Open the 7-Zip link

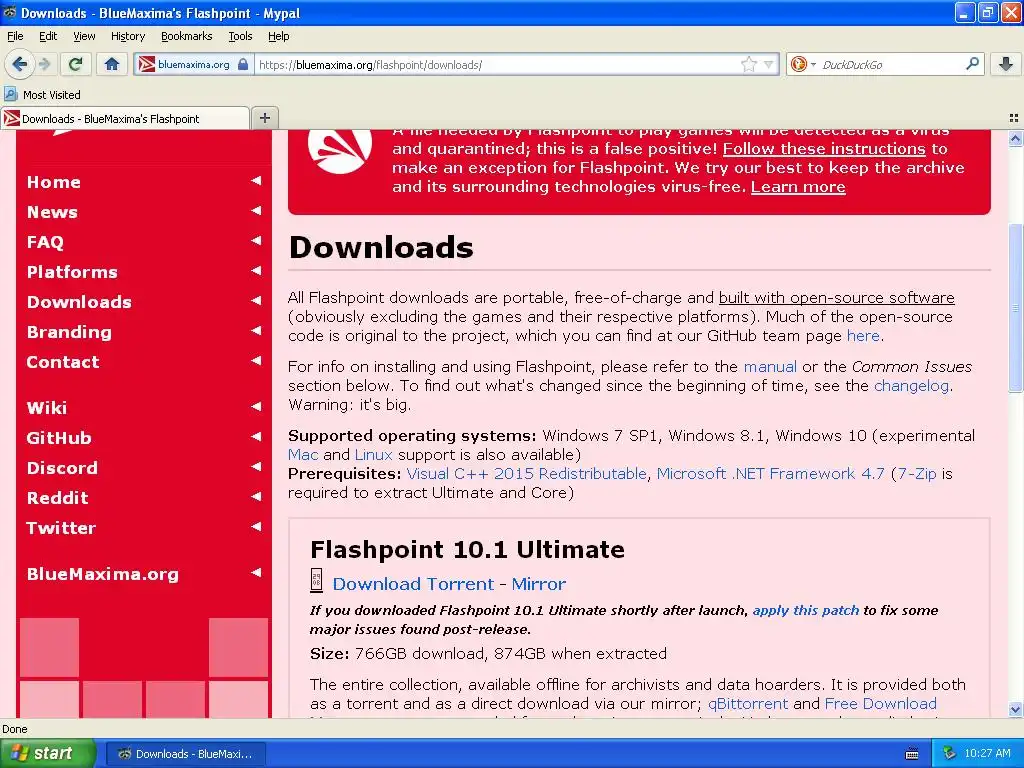click(917, 473)
